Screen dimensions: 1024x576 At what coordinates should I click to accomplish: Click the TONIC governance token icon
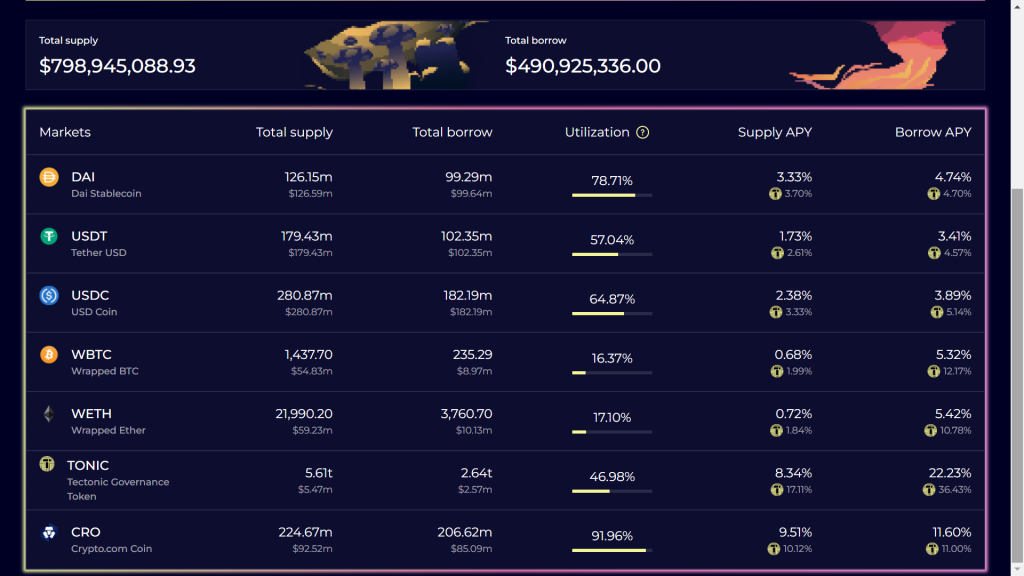pos(47,464)
